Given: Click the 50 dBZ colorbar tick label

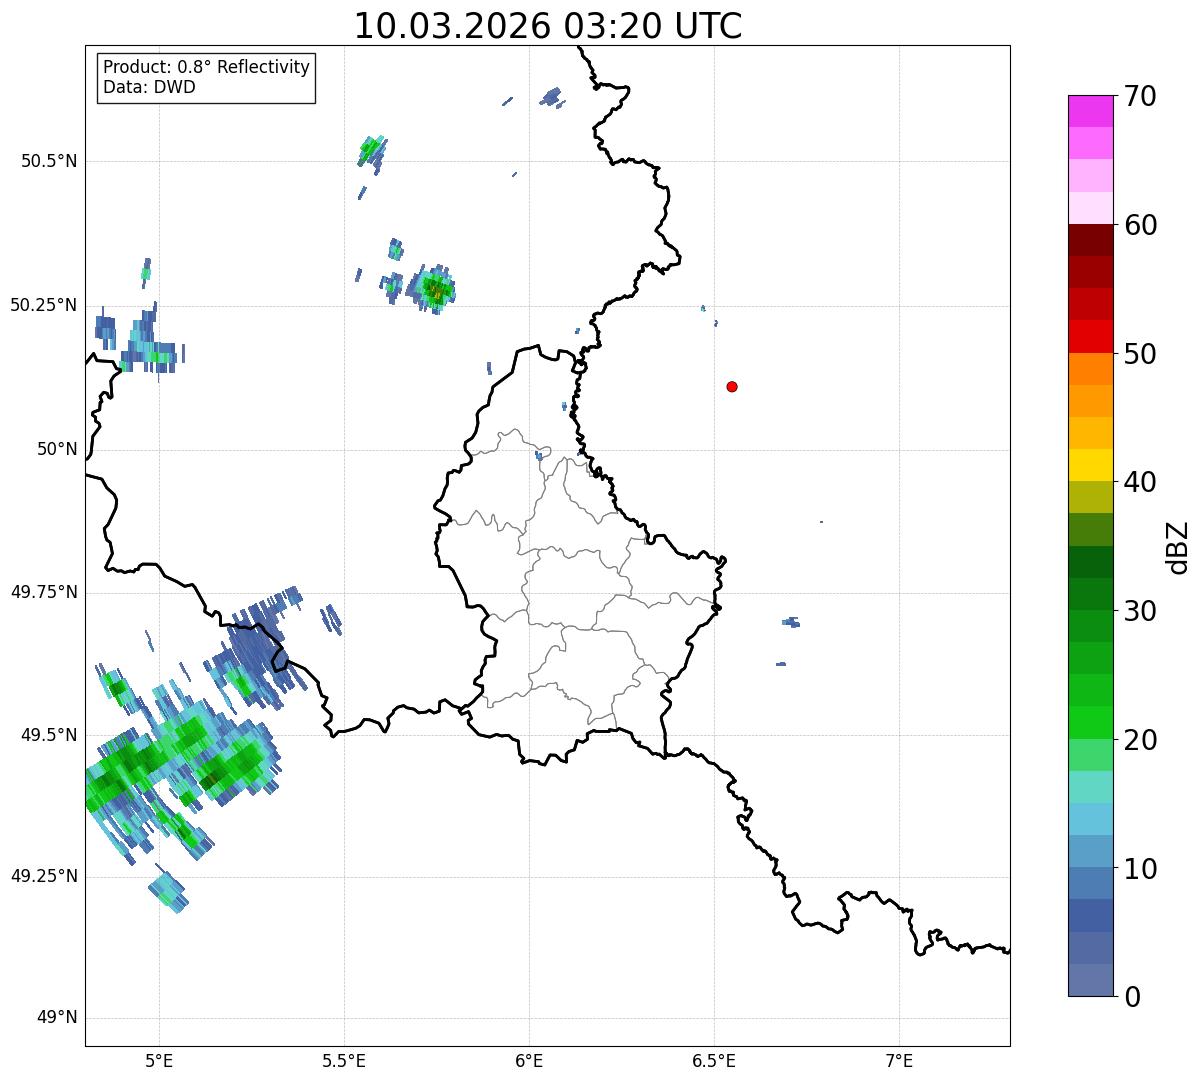Looking at the screenshot, I should 1140,354.
